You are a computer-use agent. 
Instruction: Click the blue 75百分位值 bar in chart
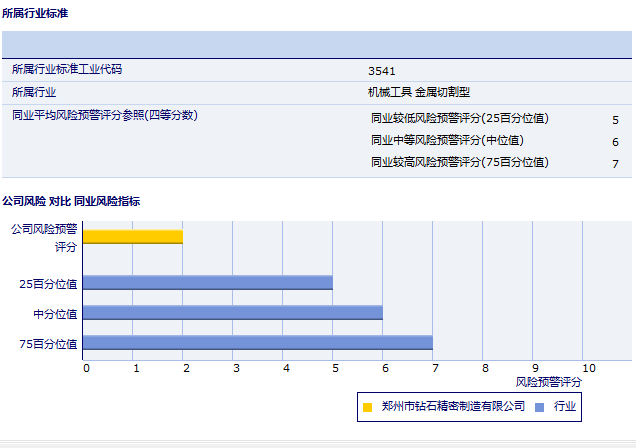click(x=257, y=343)
